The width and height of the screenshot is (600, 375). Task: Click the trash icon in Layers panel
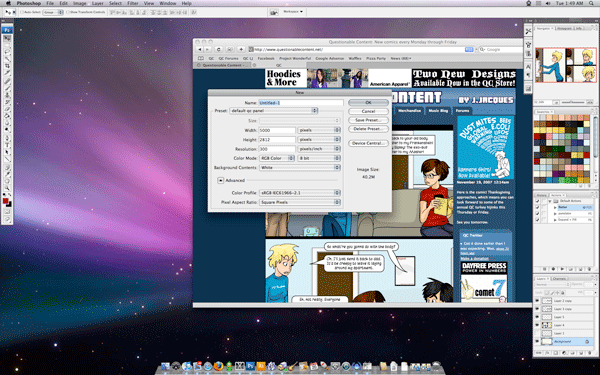coord(589,353)
